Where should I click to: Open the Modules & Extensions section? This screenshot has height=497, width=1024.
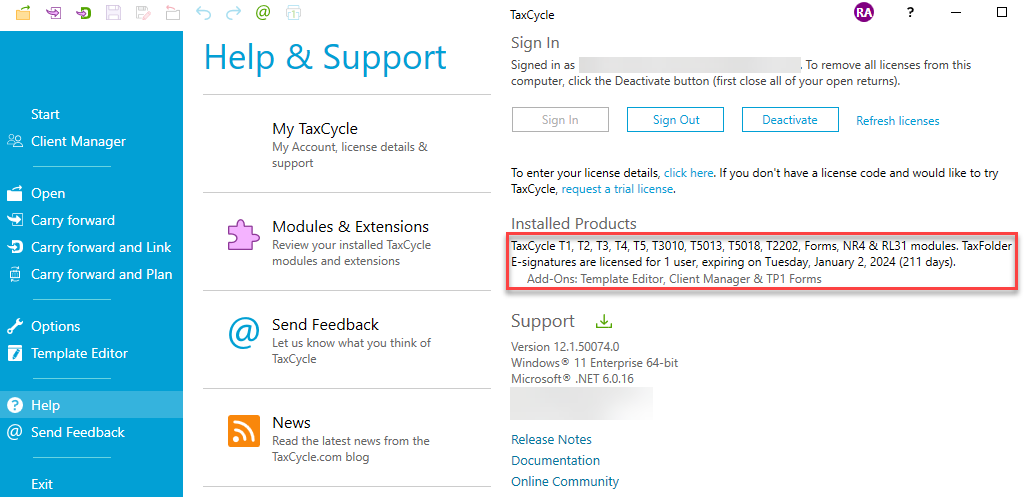(350, 227)
